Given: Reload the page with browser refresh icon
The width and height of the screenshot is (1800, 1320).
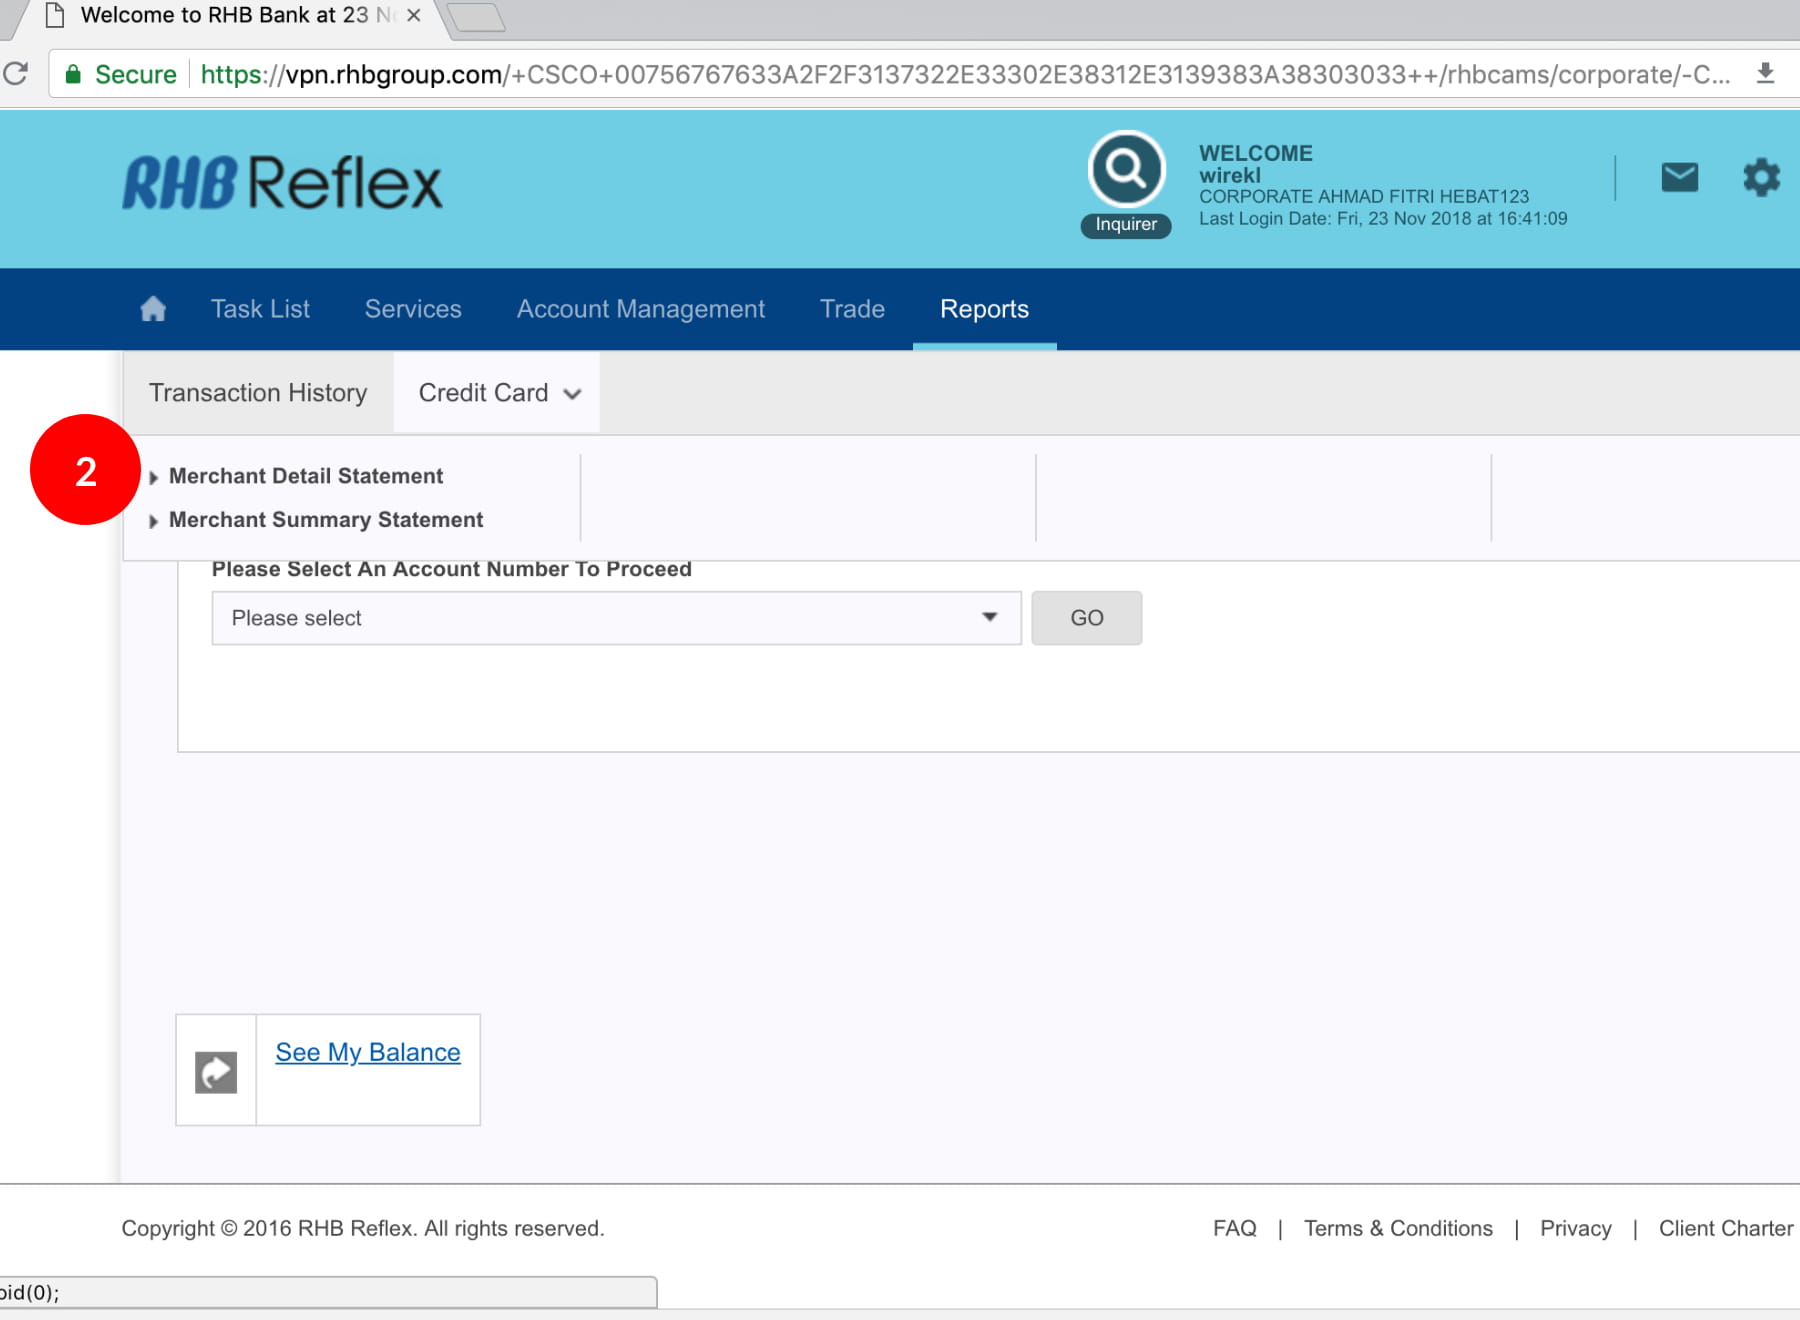Looking at the screenshot, I should [16, 74].
